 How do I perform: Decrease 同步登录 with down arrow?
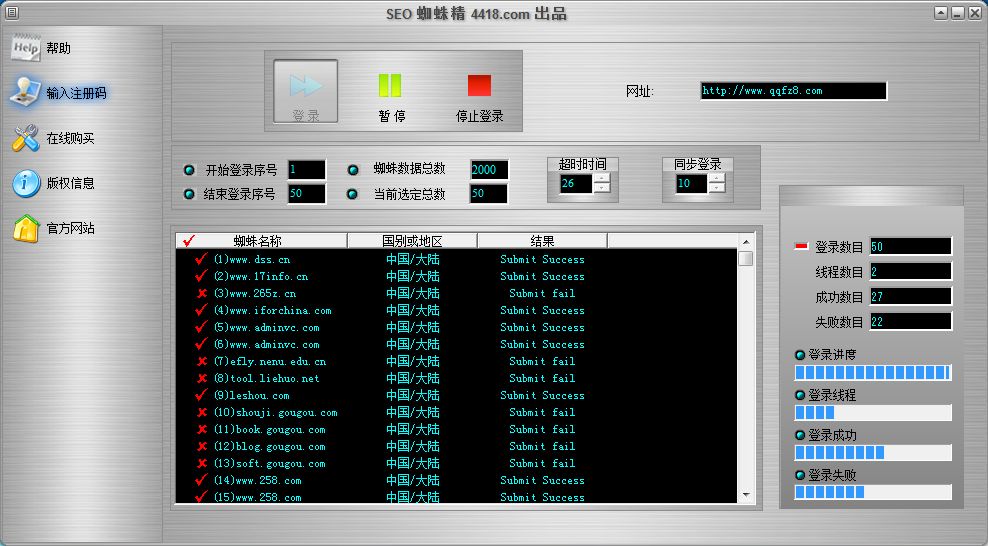coord(716,188)
